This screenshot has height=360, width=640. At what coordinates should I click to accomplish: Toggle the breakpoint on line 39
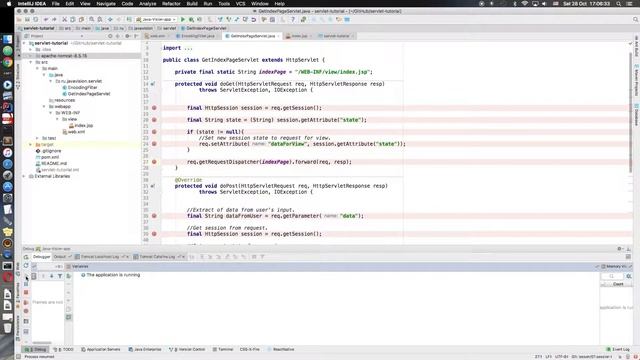(x=154, y=234)
